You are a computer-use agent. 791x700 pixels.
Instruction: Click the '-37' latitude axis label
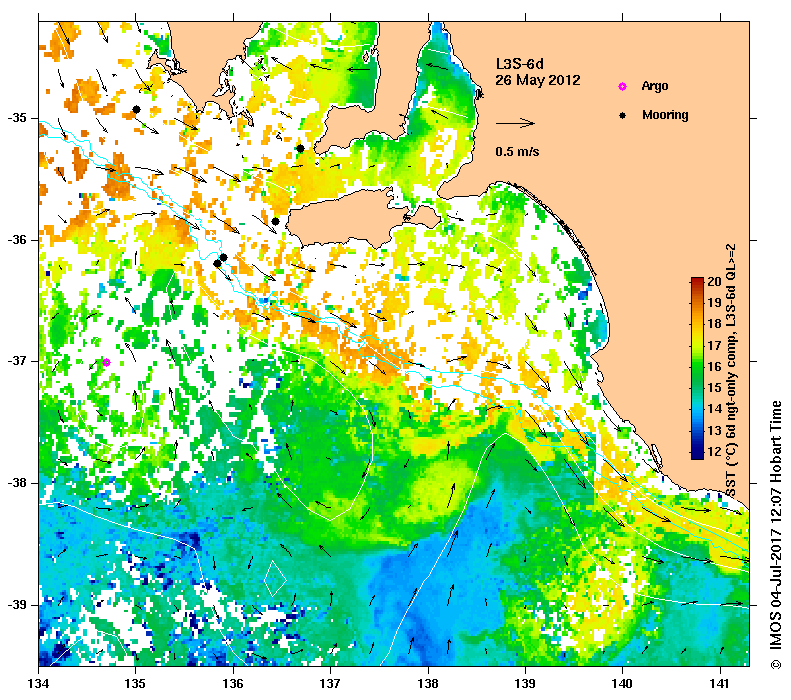click(17, 362)
